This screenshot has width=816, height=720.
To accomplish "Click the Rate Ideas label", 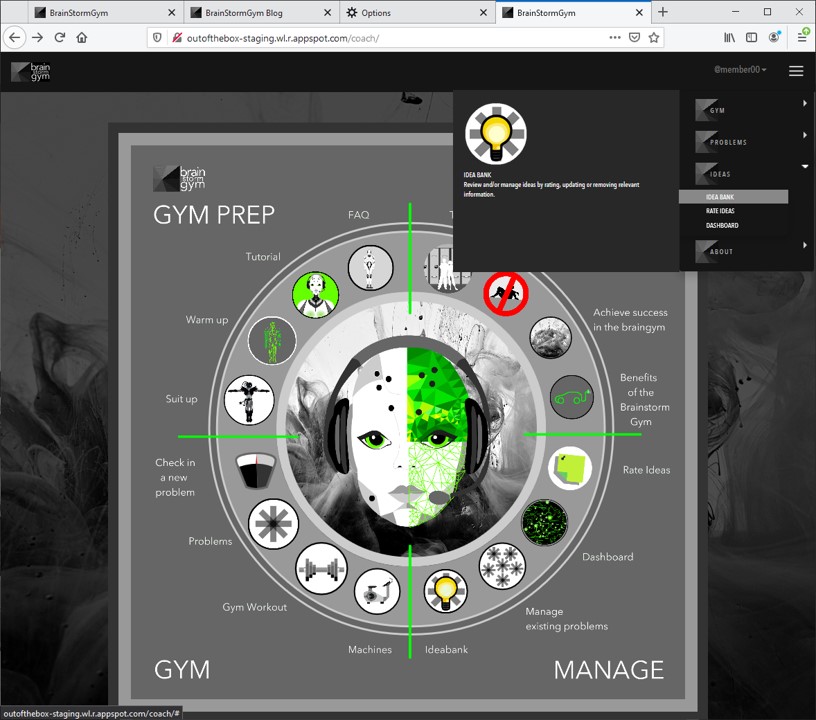I will 646,470.
